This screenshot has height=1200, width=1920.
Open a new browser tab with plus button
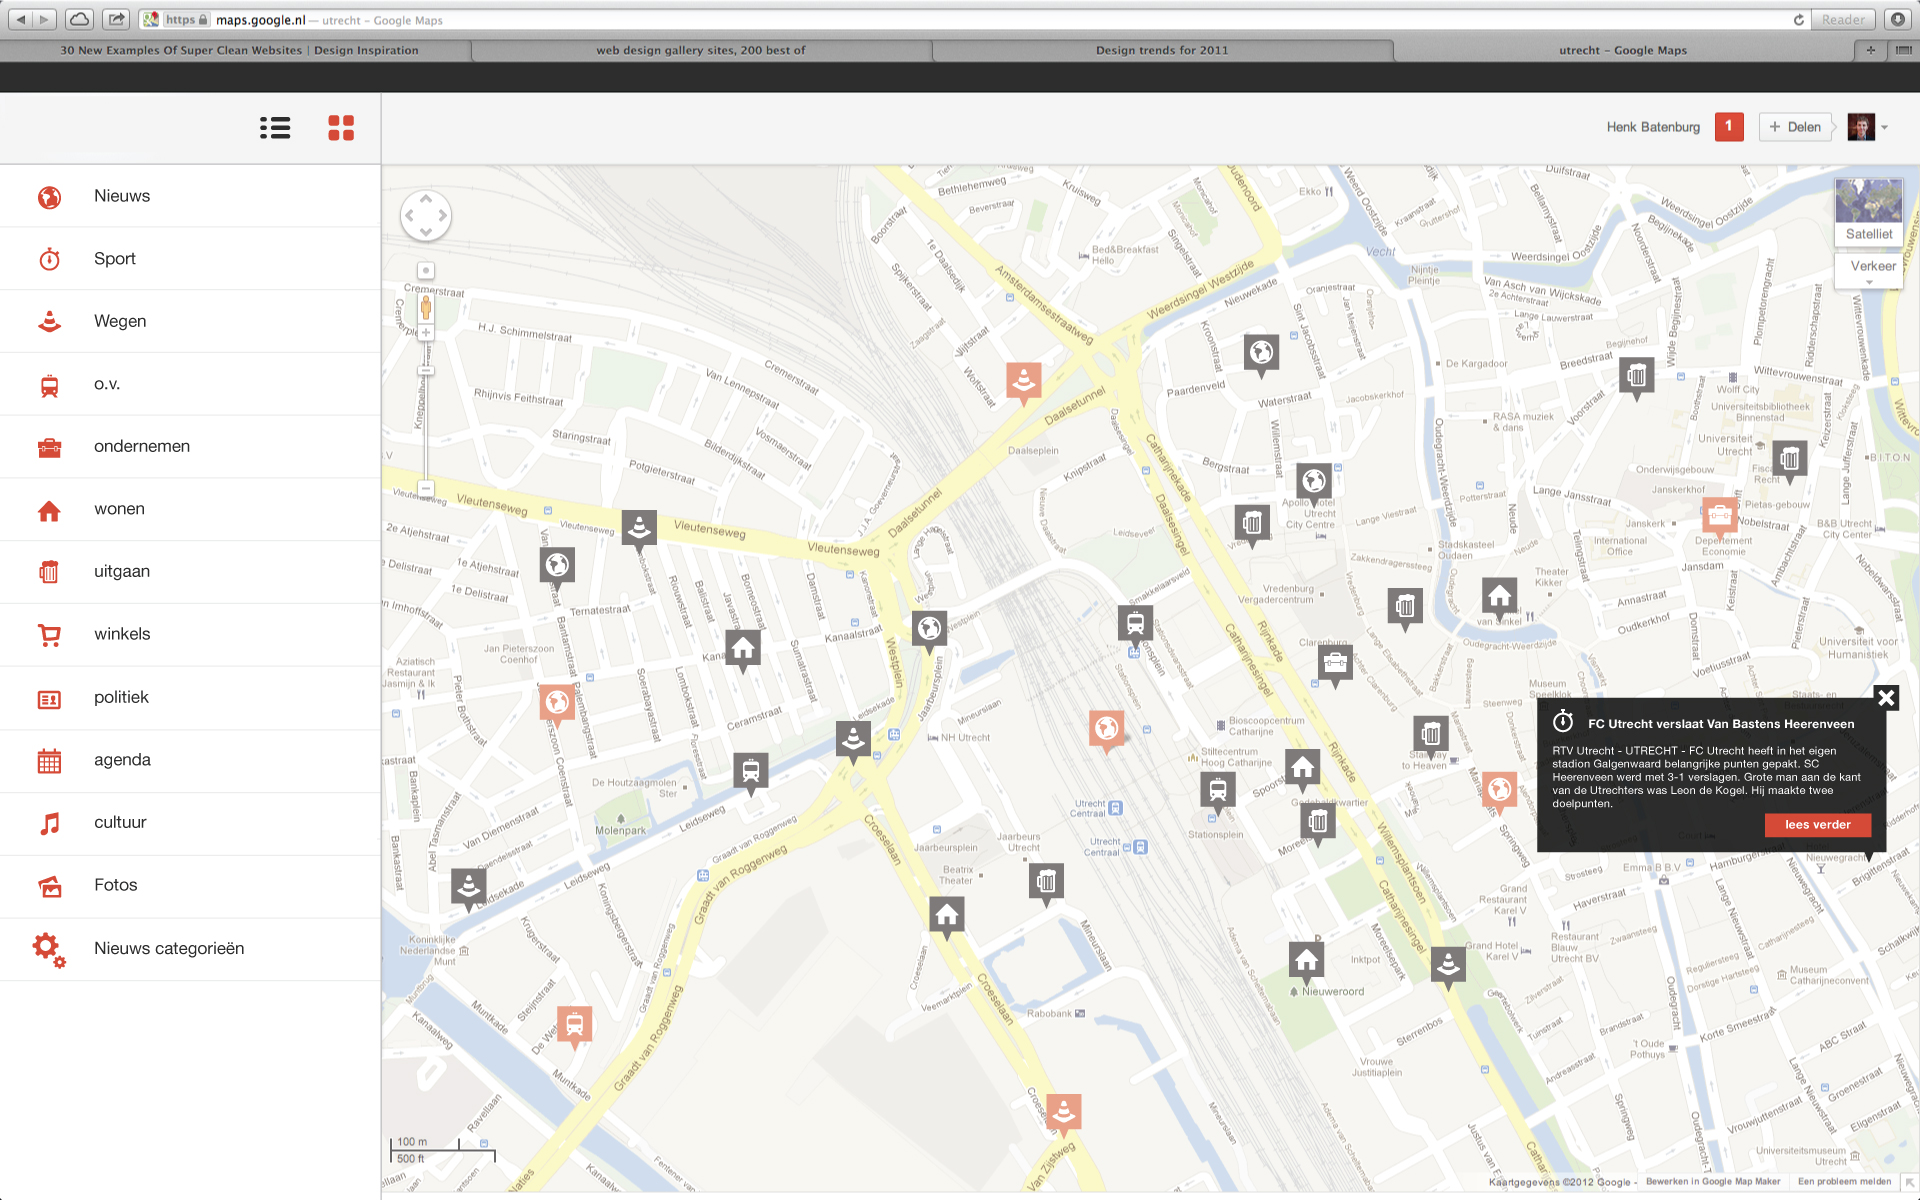tap(1871, 50)
